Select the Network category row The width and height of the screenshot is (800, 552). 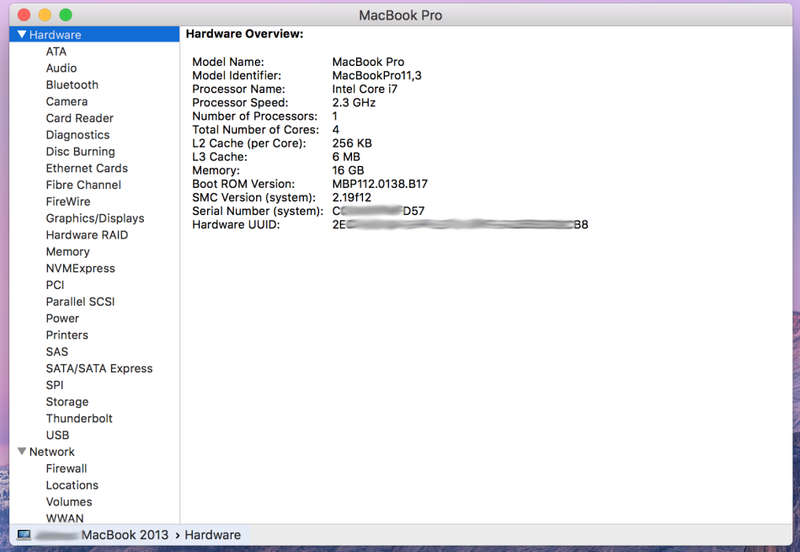[94, 451]
